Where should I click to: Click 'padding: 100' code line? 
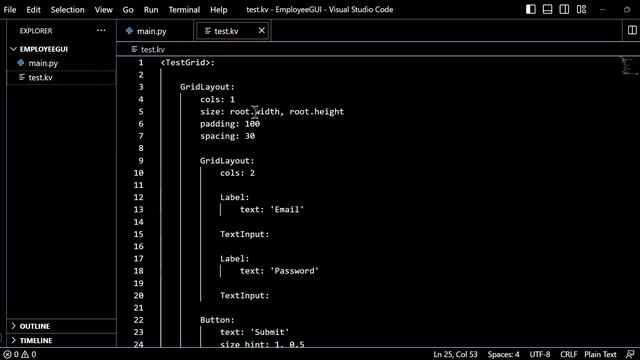[230, 124]
